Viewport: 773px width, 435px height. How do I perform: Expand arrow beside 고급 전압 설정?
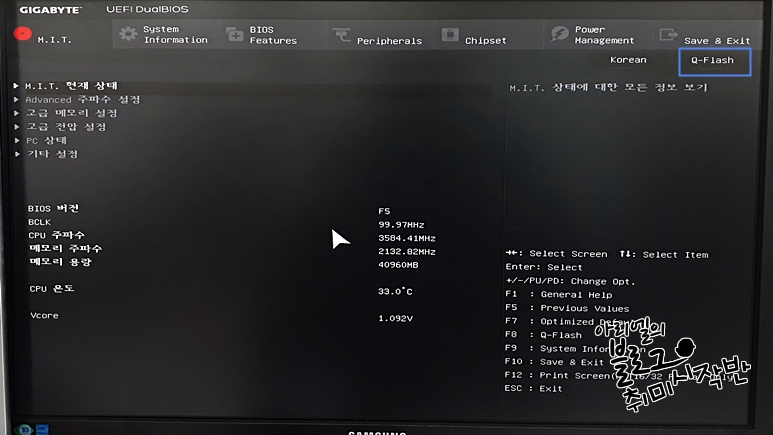coord(16,127)
